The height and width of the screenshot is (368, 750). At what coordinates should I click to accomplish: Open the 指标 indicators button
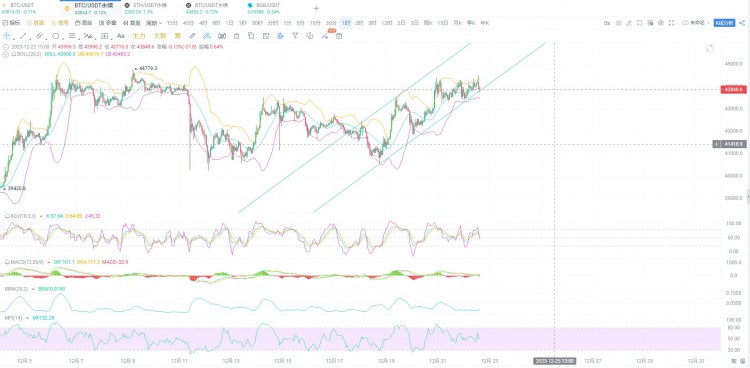pyautogui.click(x=11, y=23)
